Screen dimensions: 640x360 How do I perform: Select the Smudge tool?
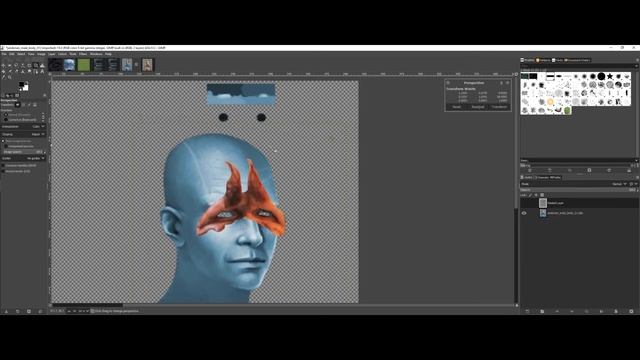(29, 71)
